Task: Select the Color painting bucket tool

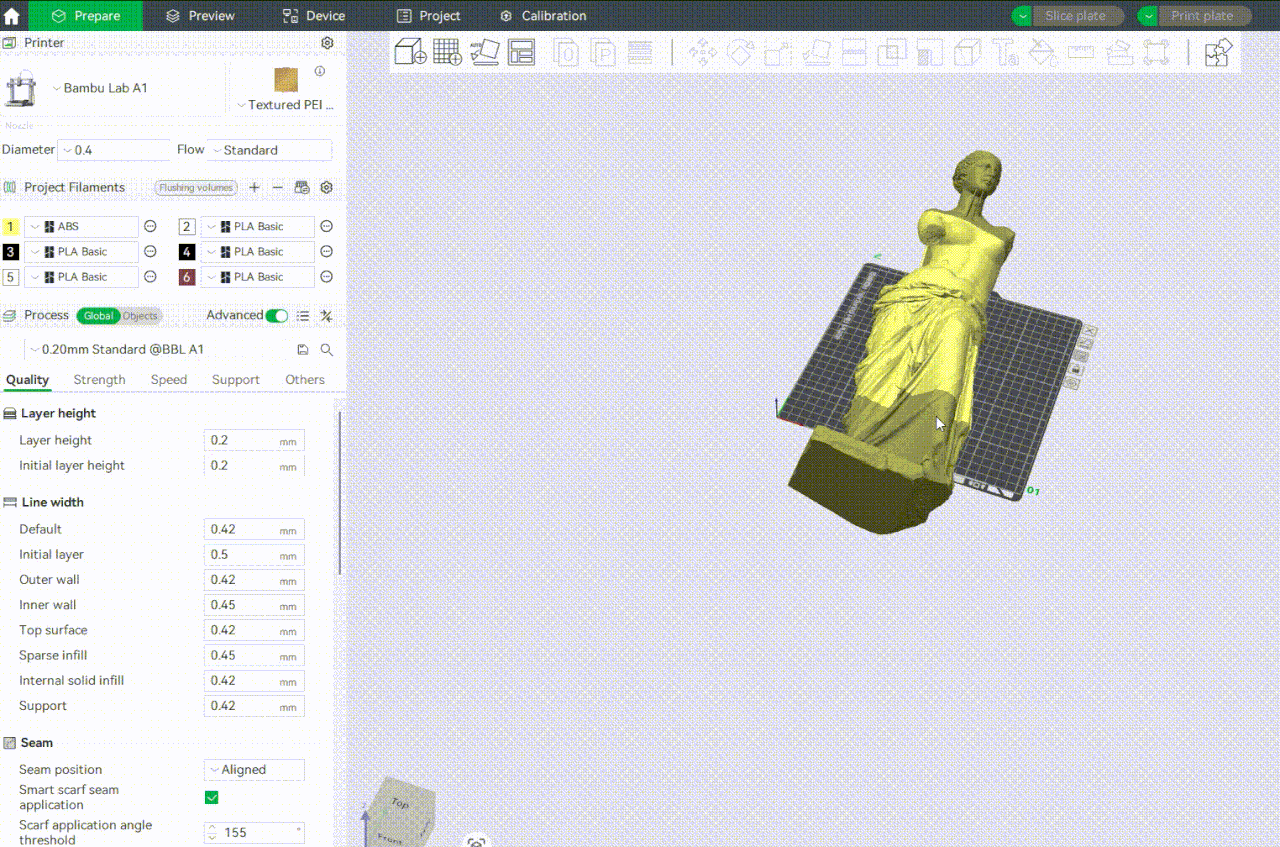Action: (x=1043, y=52)
